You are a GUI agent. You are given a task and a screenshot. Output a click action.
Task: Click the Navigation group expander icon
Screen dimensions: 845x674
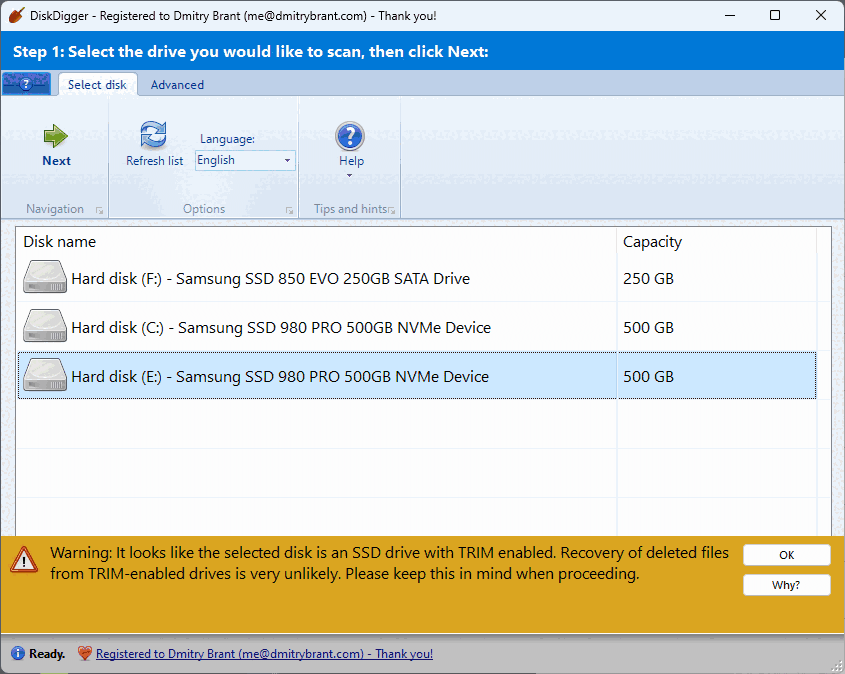(x=99, y=209)
